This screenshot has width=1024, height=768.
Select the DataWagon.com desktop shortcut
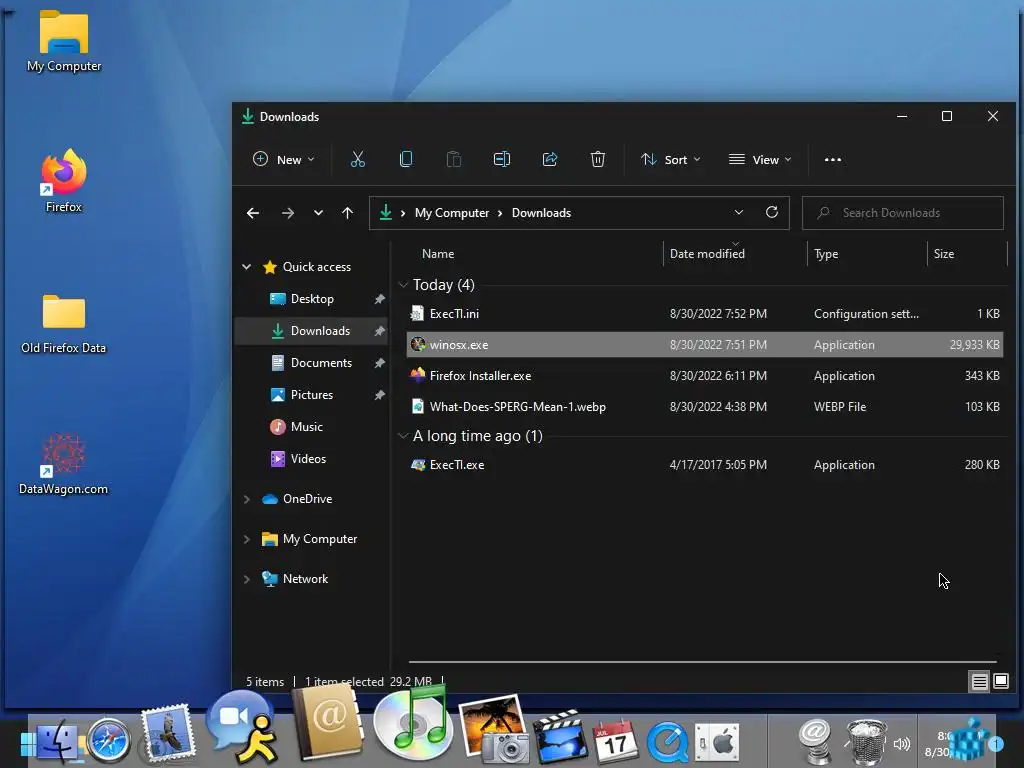point(63,464)
